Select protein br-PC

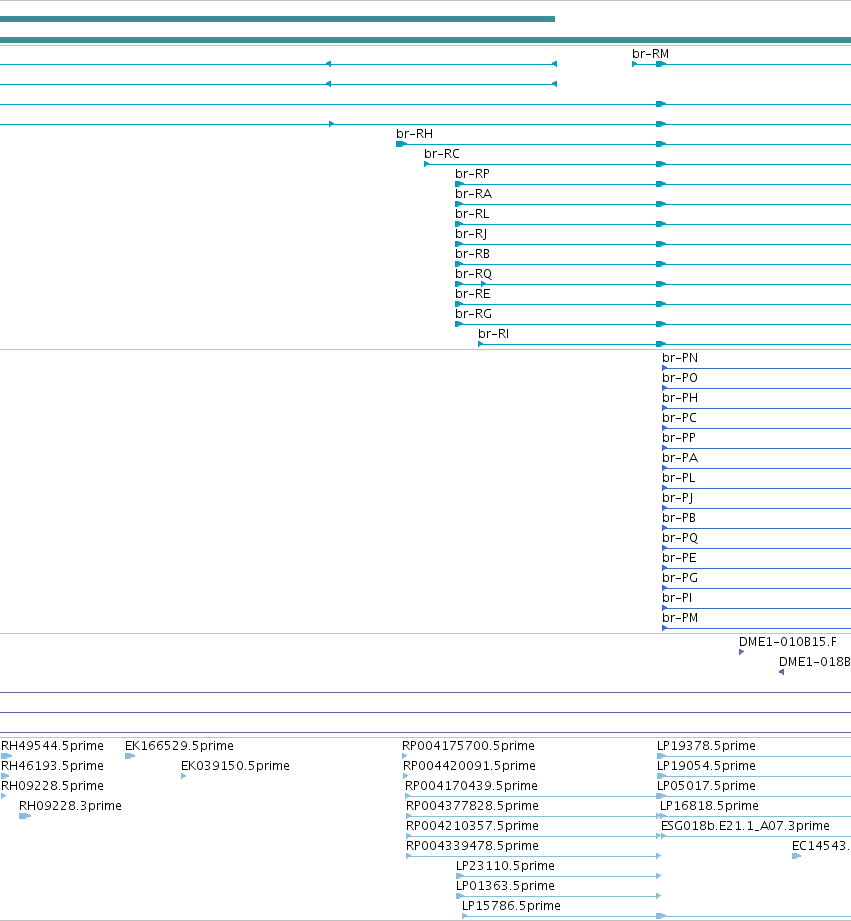point(680,418)
